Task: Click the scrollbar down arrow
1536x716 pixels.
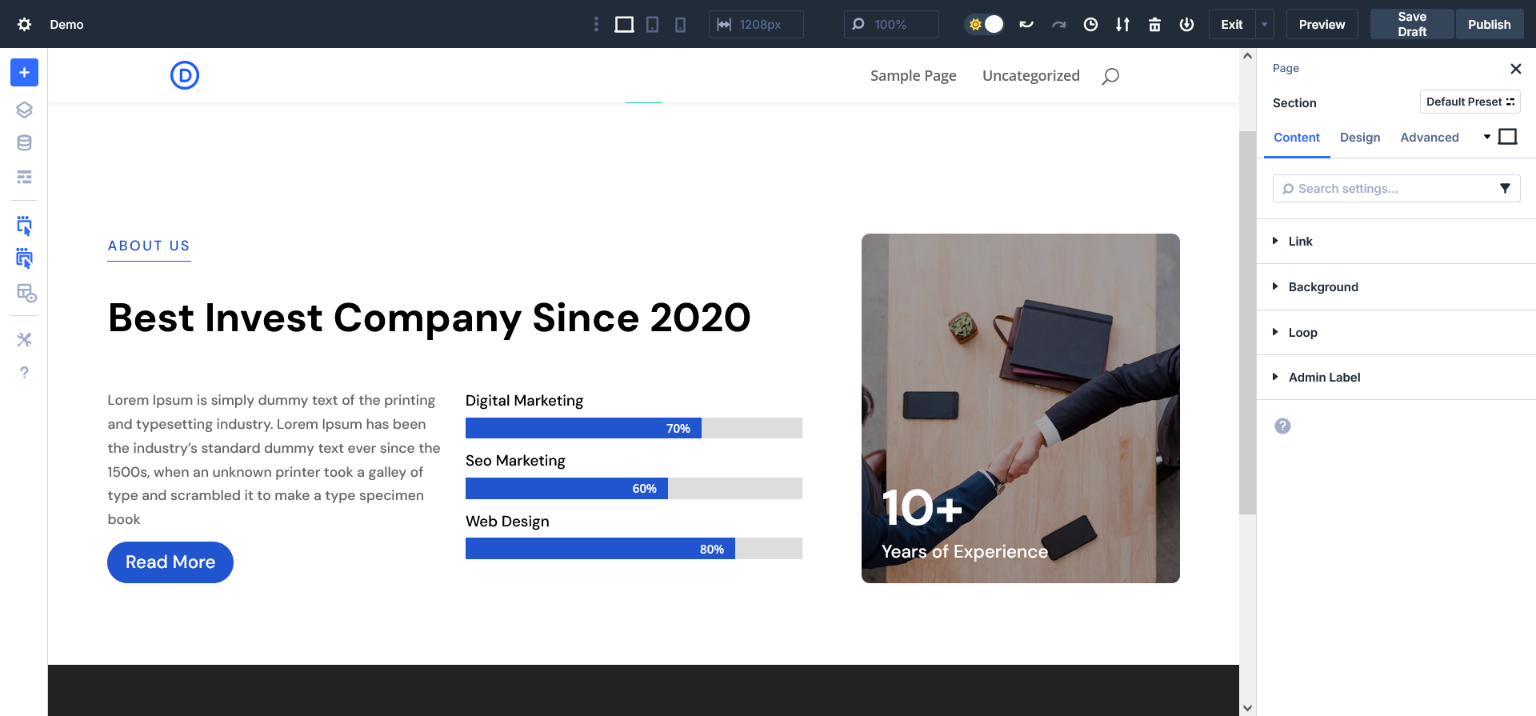Action: 1247,707
